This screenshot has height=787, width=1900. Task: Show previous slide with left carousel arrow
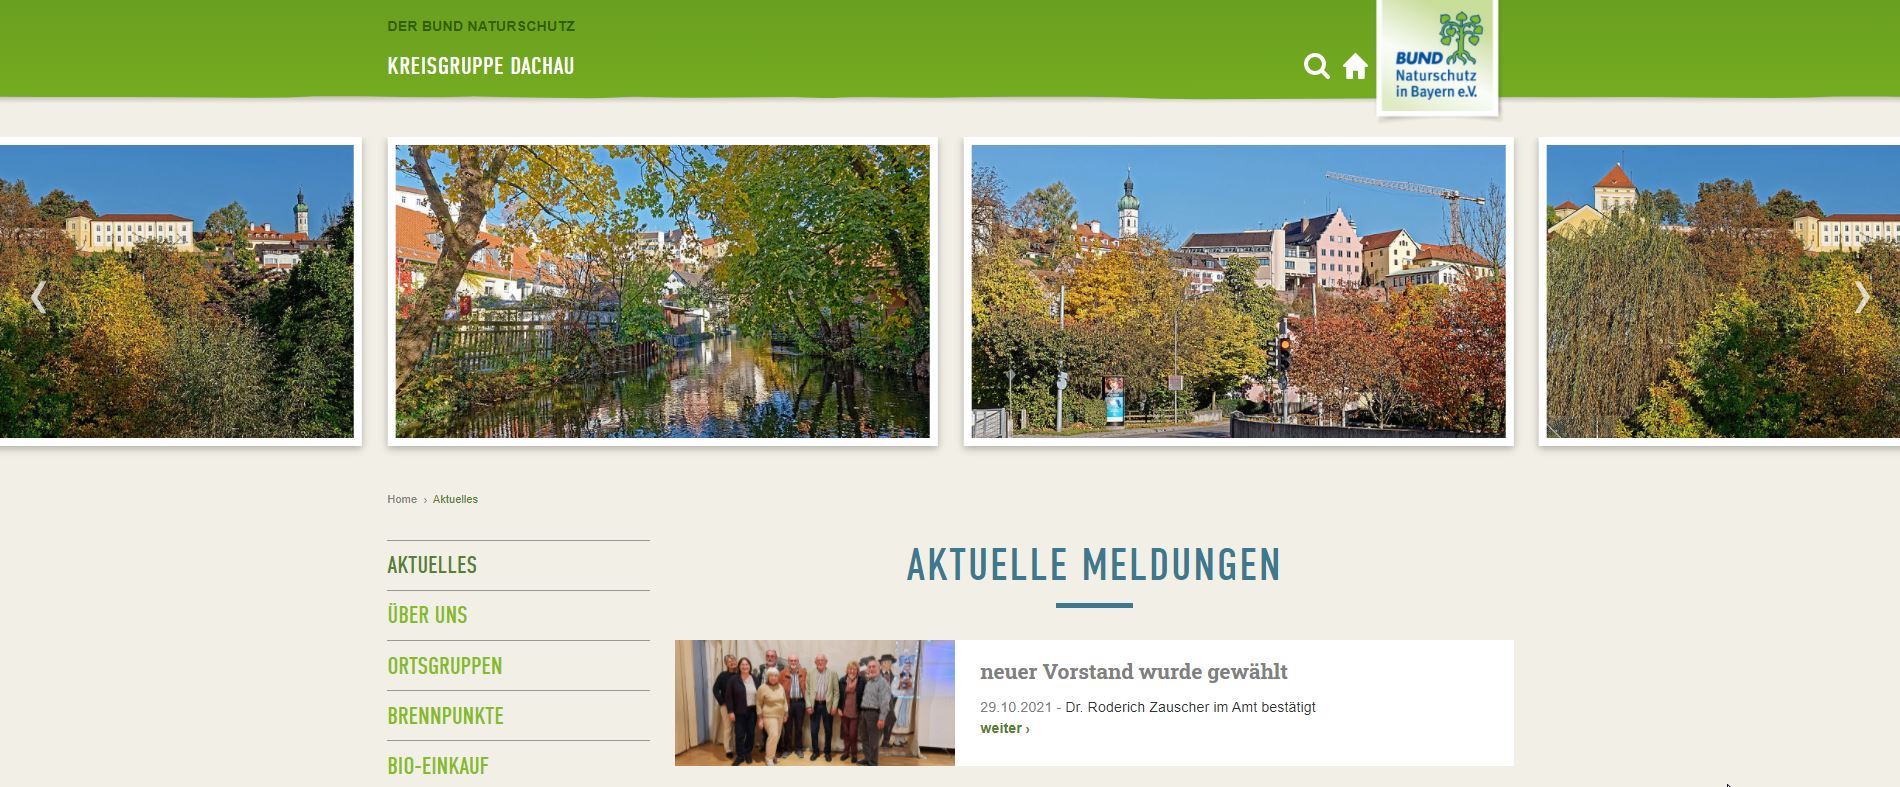(x=38, y=297)
